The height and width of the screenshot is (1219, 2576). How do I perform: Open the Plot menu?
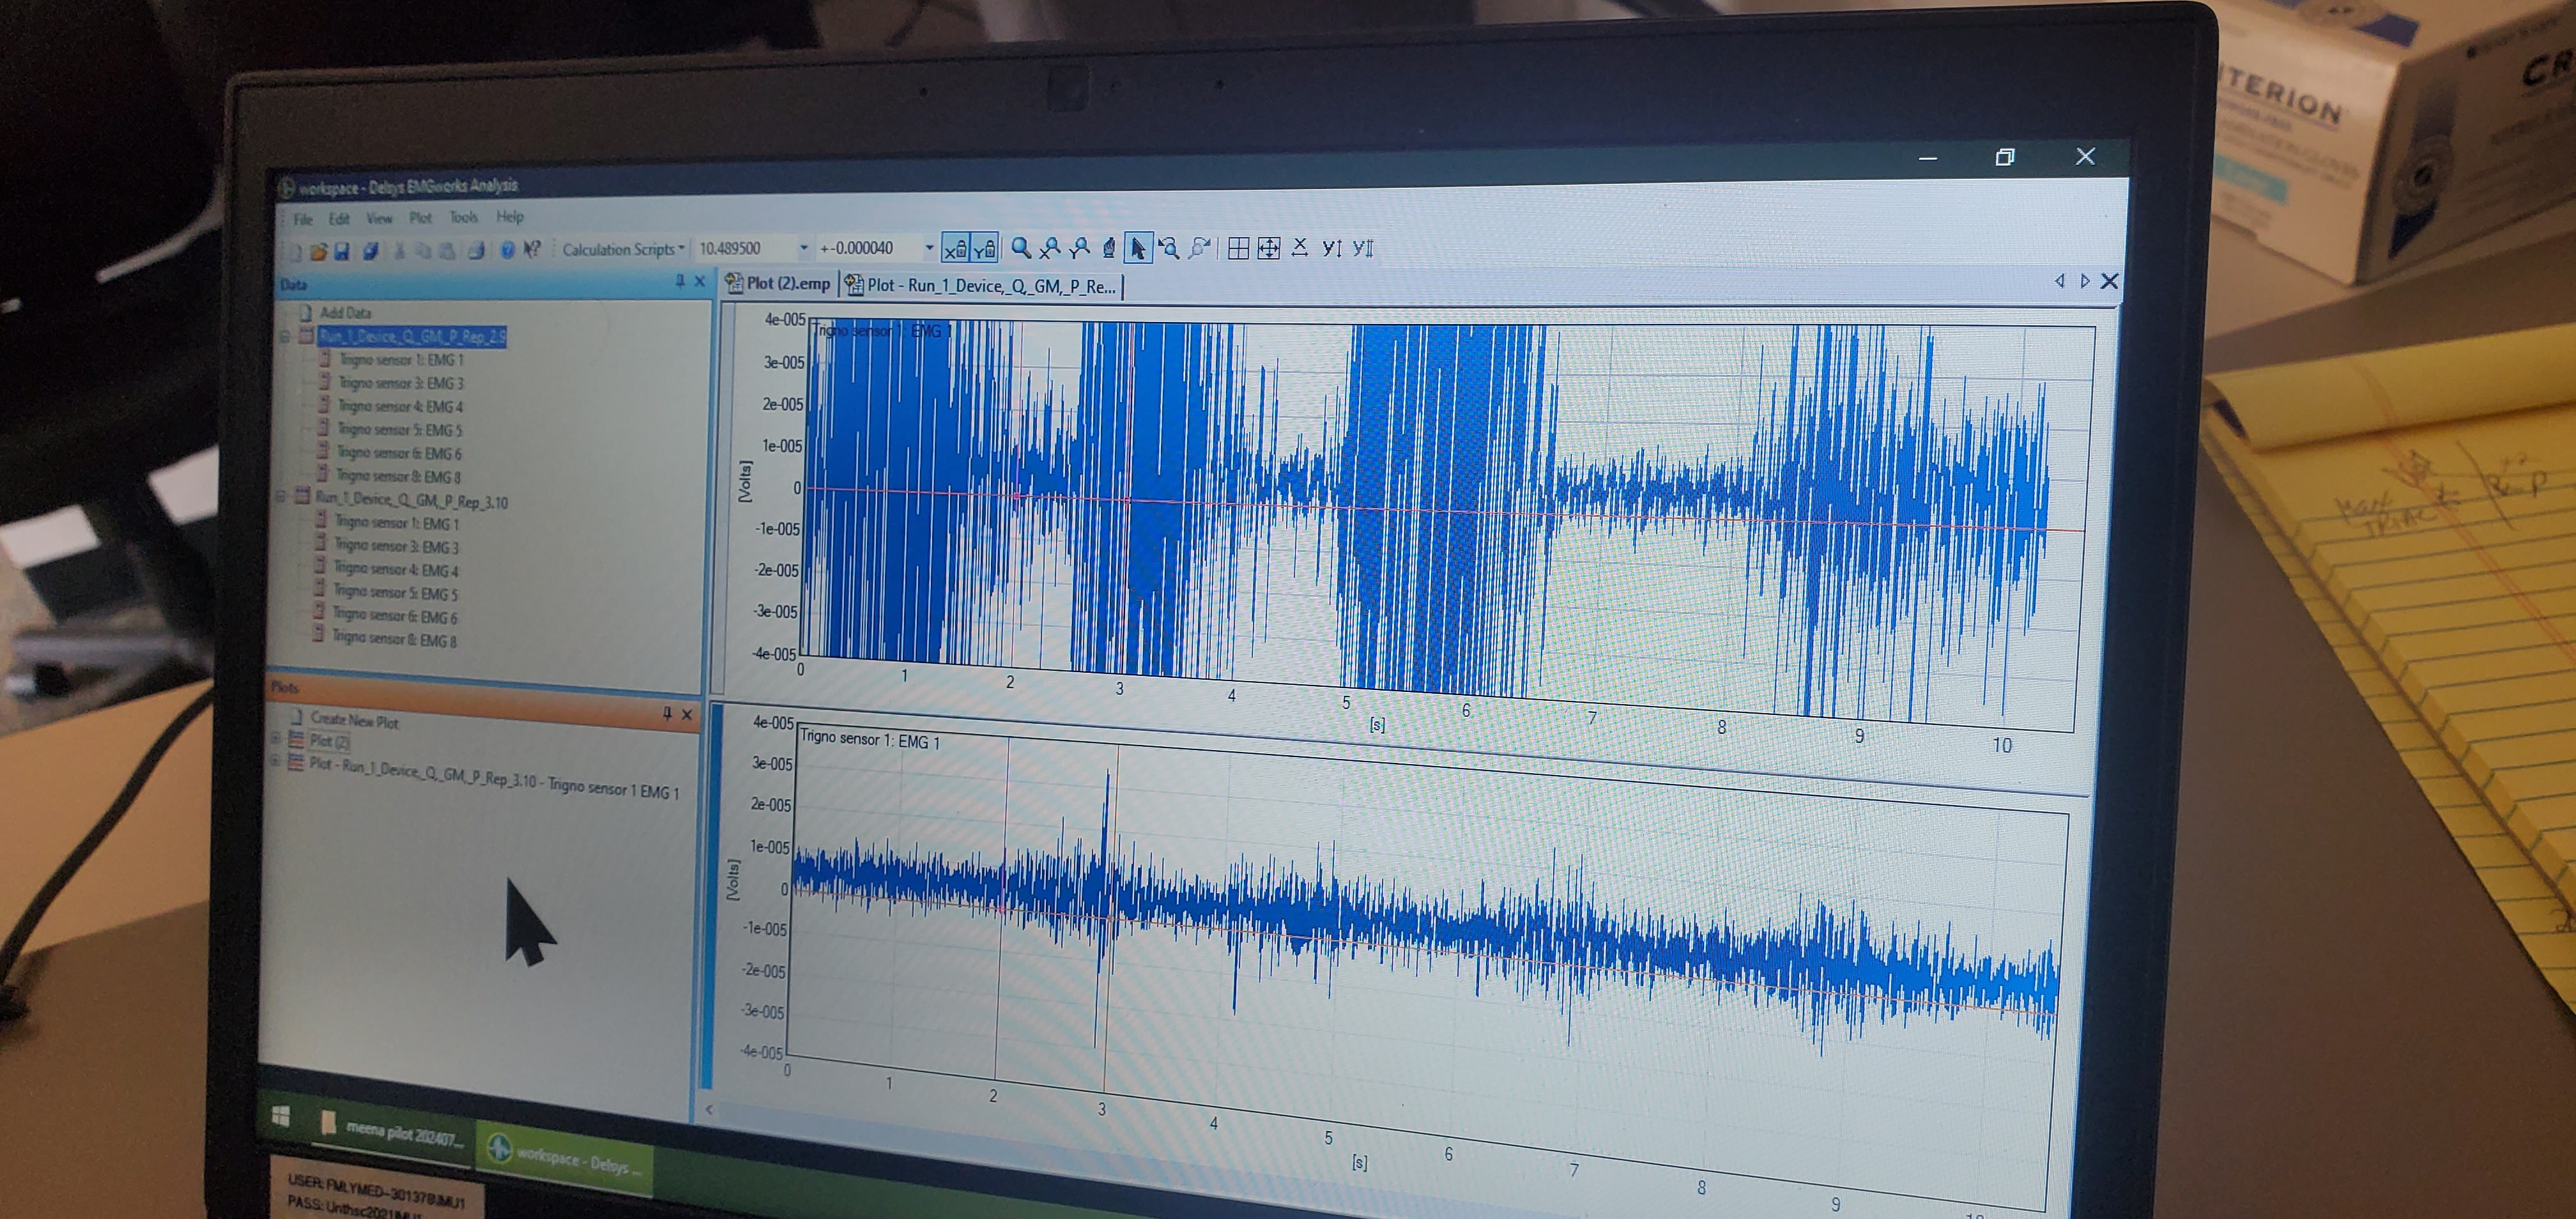tap(420, 217)
